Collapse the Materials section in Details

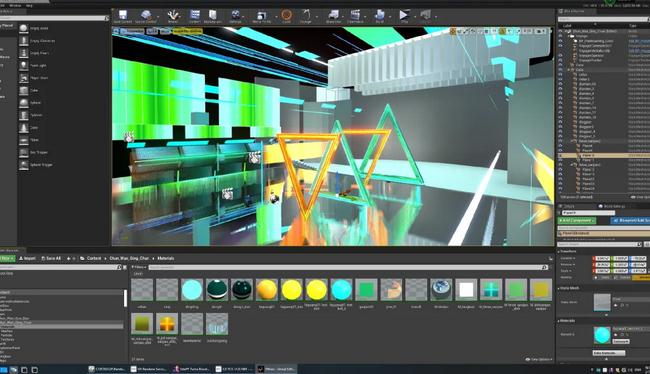pyautogui.click(x=567, y=321)
